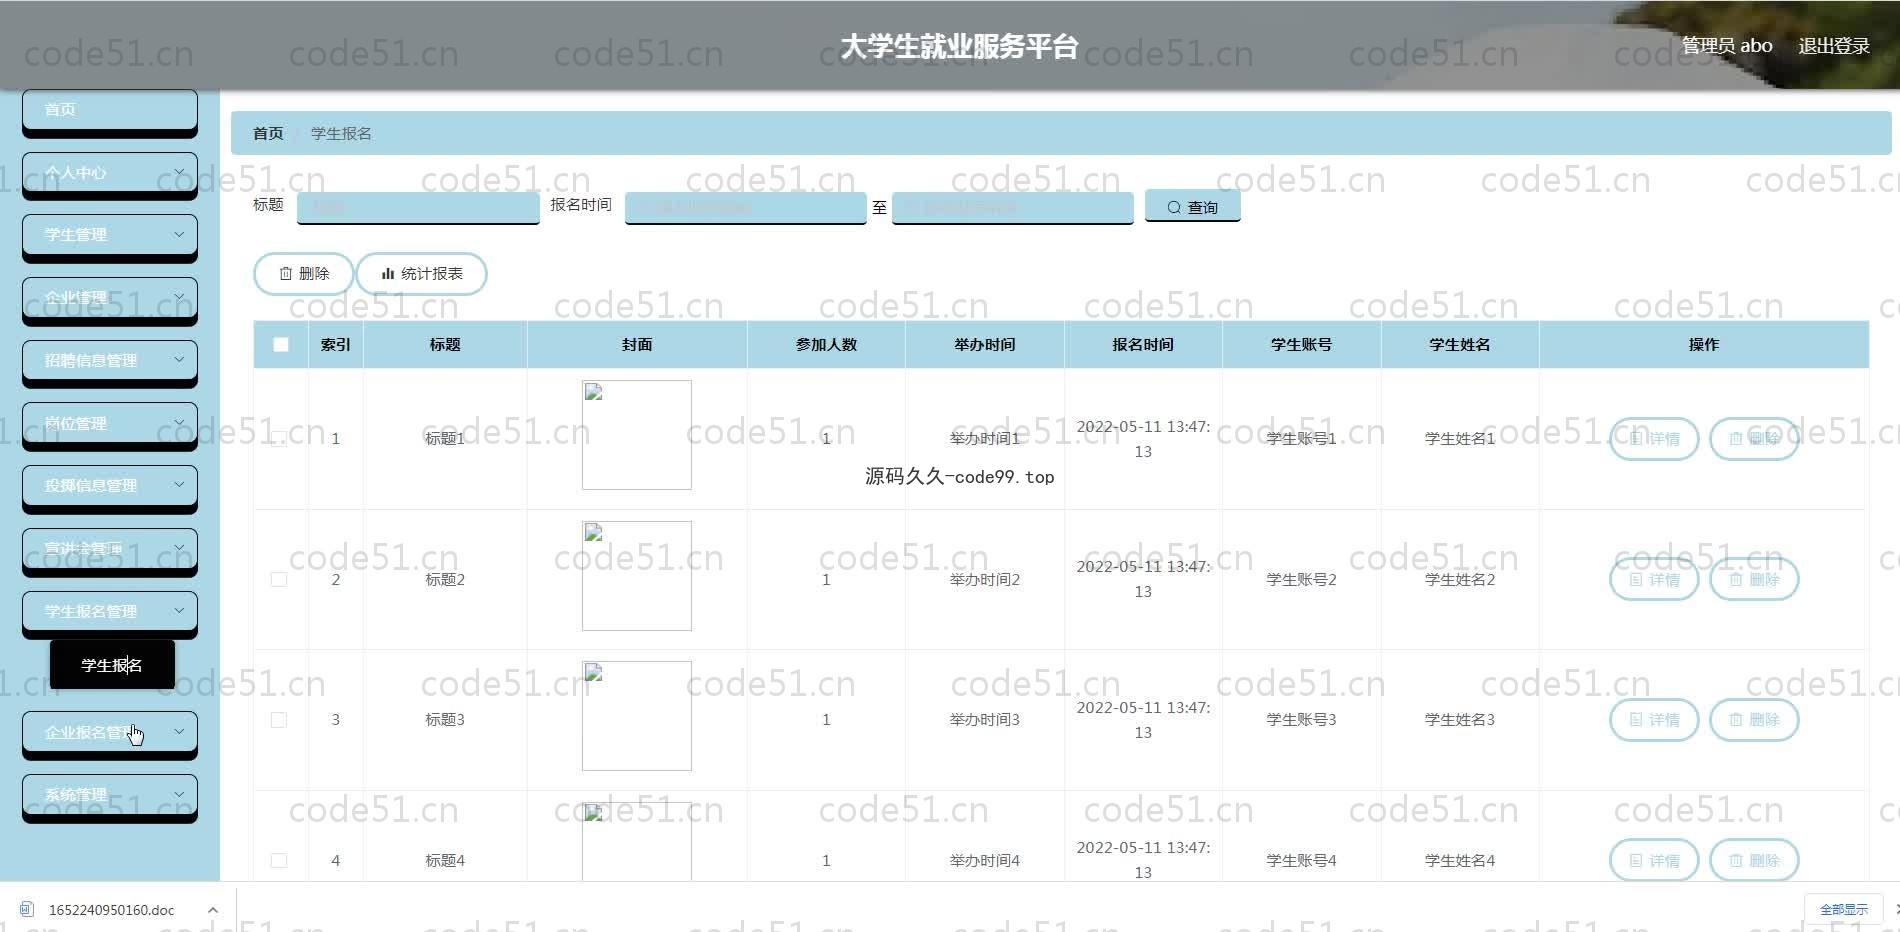Open the 报名时间 end date field
The height and width of the screenshot is (932, 1900).
(x=1012, y=207)
